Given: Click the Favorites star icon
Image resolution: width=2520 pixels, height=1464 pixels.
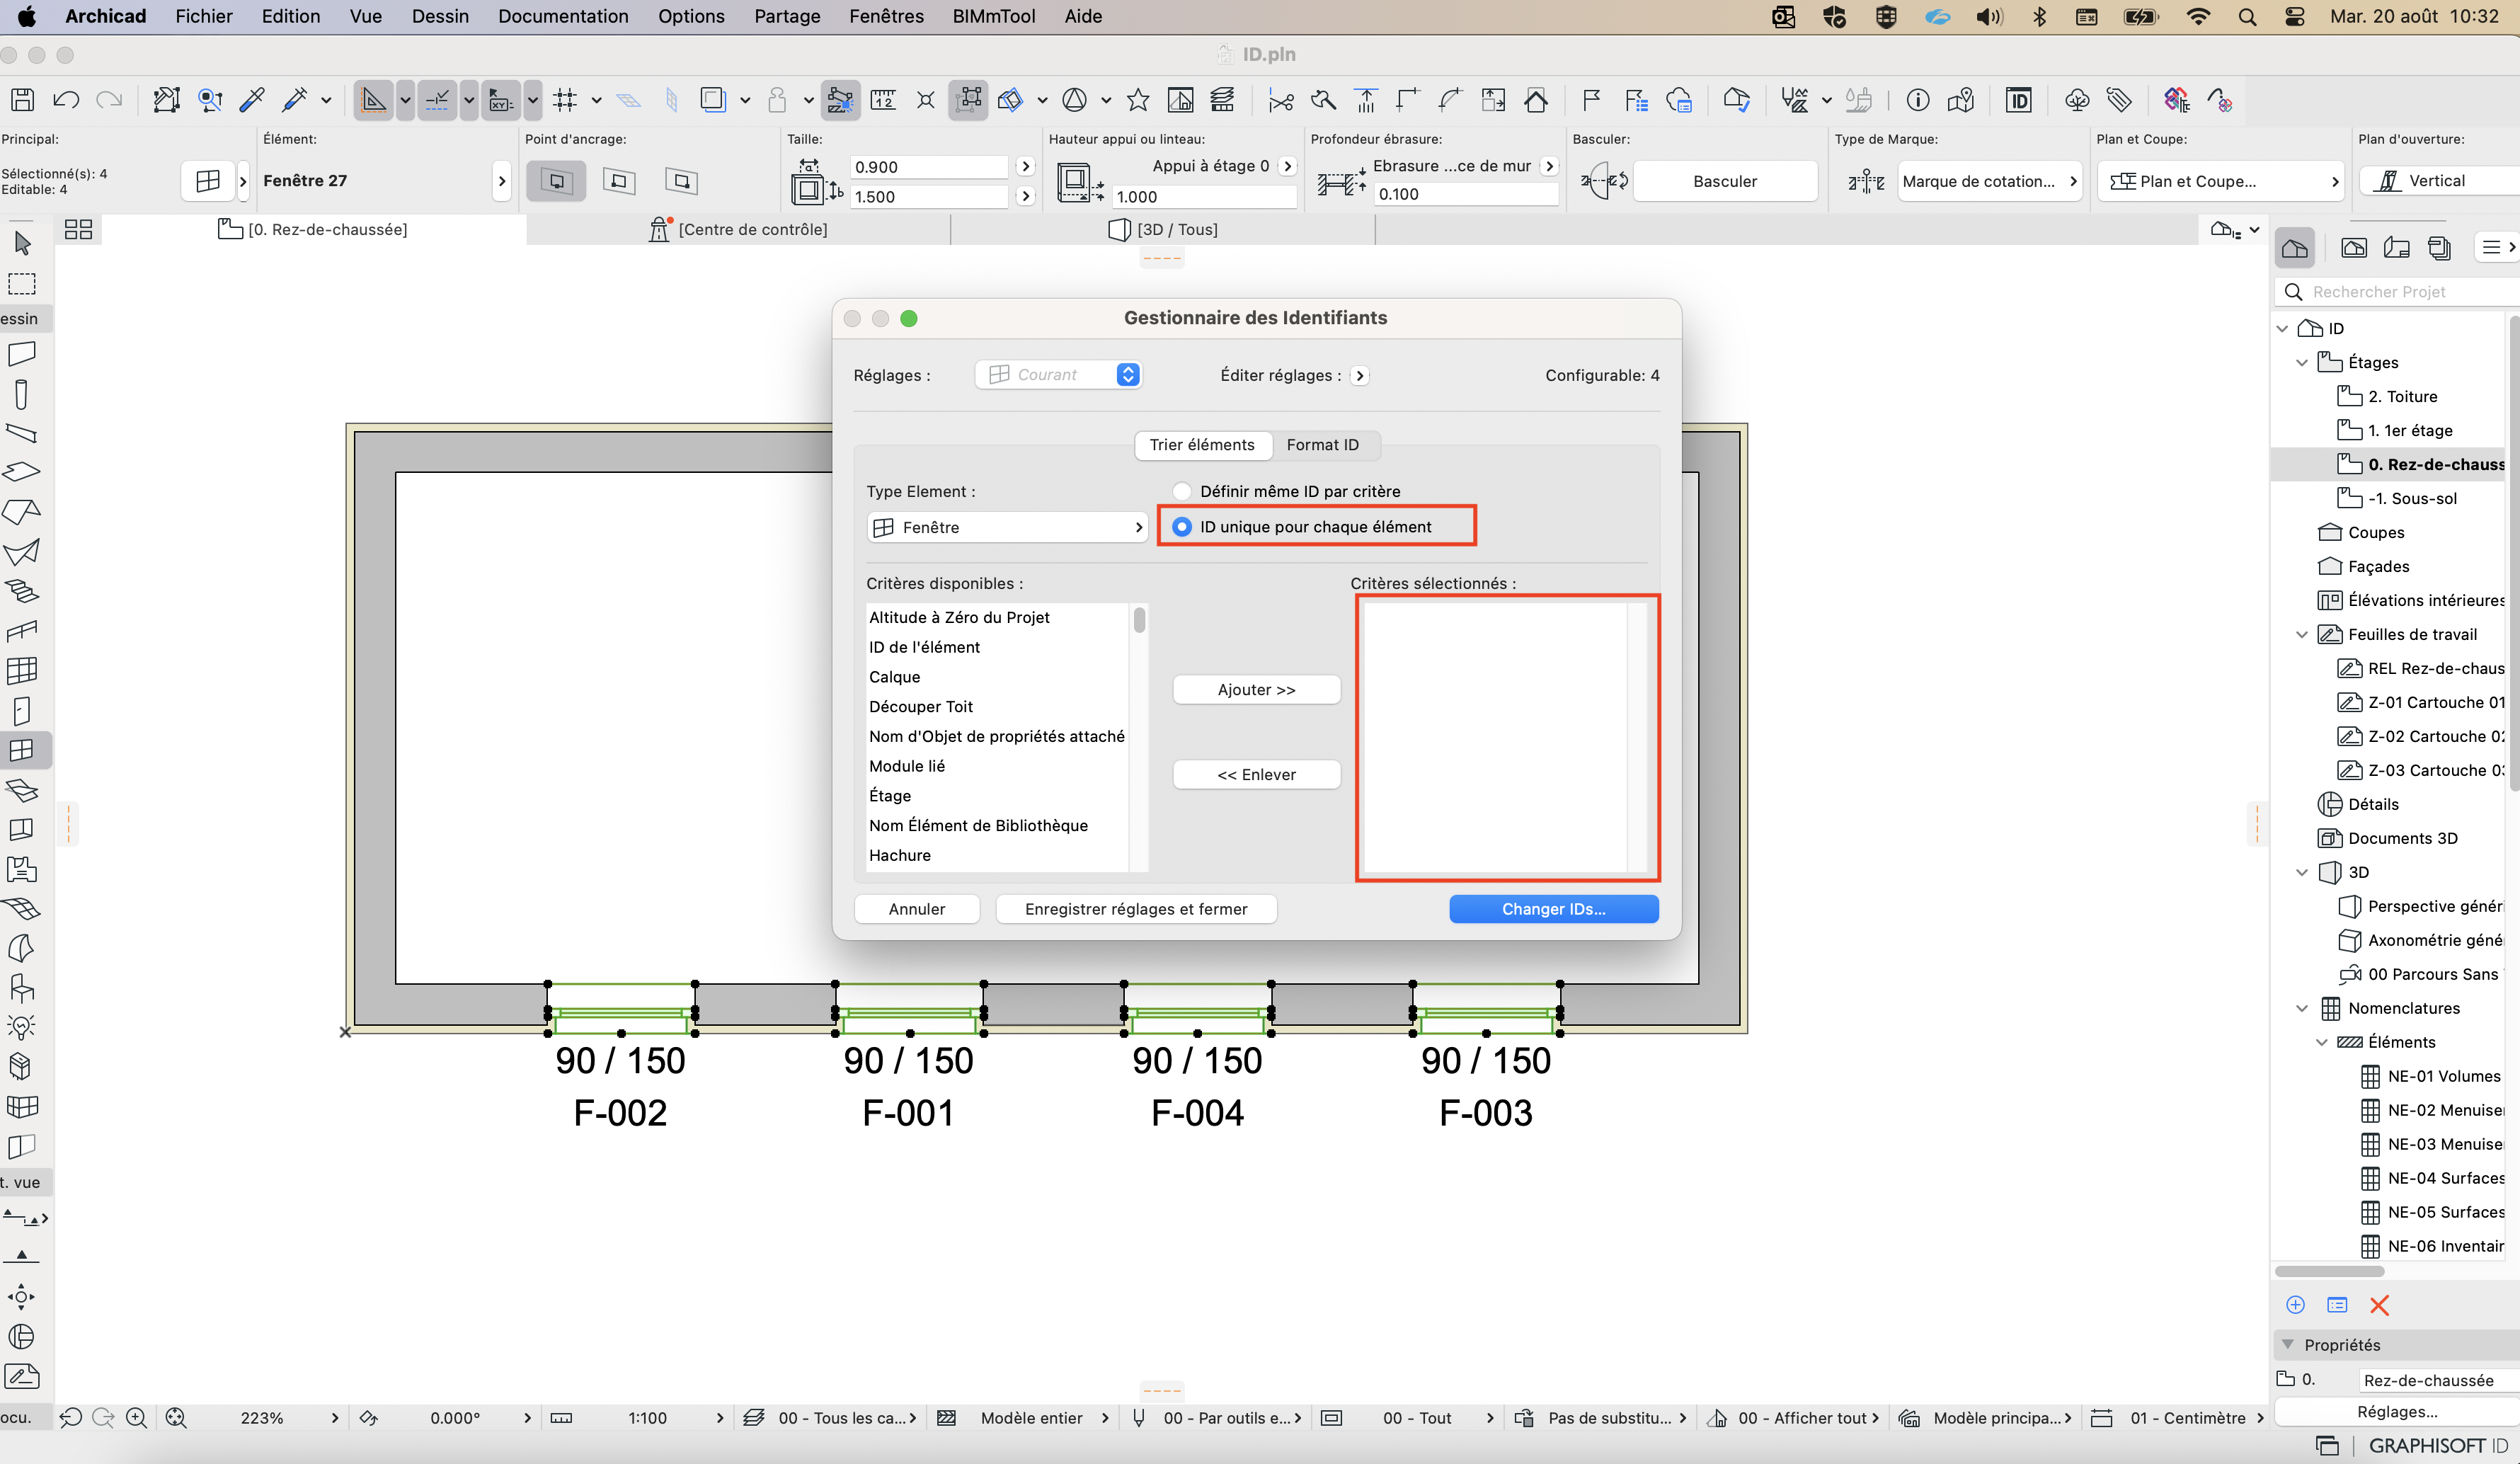Looking at the screenshot, I should click(x=1137, y=100).
